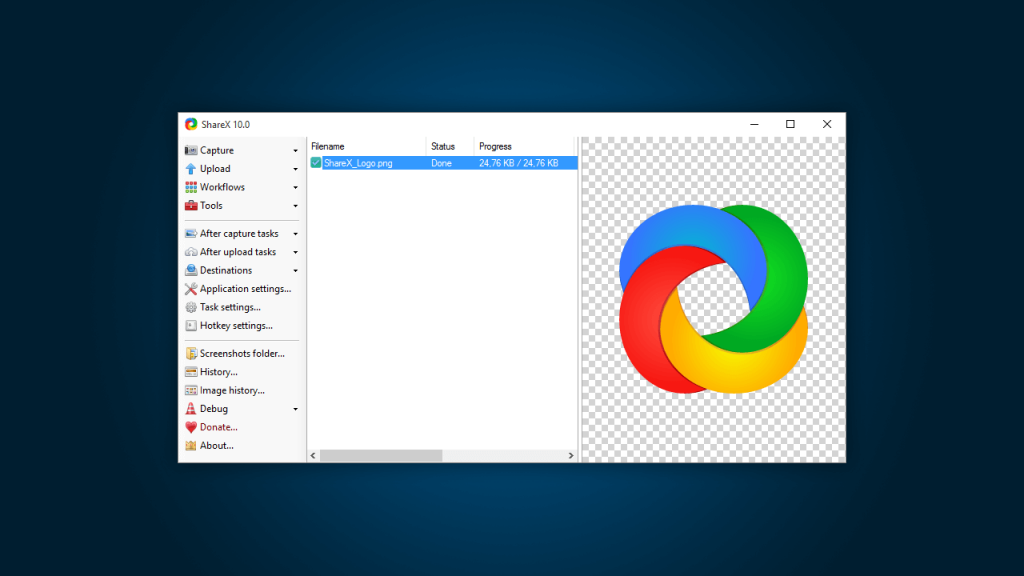Open the About dialog

tap(216, 445)
